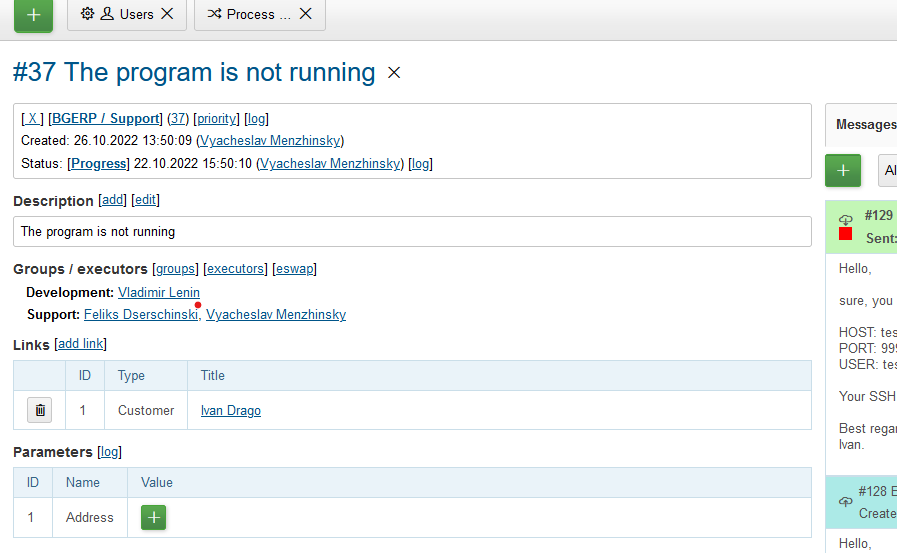Add Address parameter value with plus button
Viewport: 897px width, 553px height.
(153, 517)
